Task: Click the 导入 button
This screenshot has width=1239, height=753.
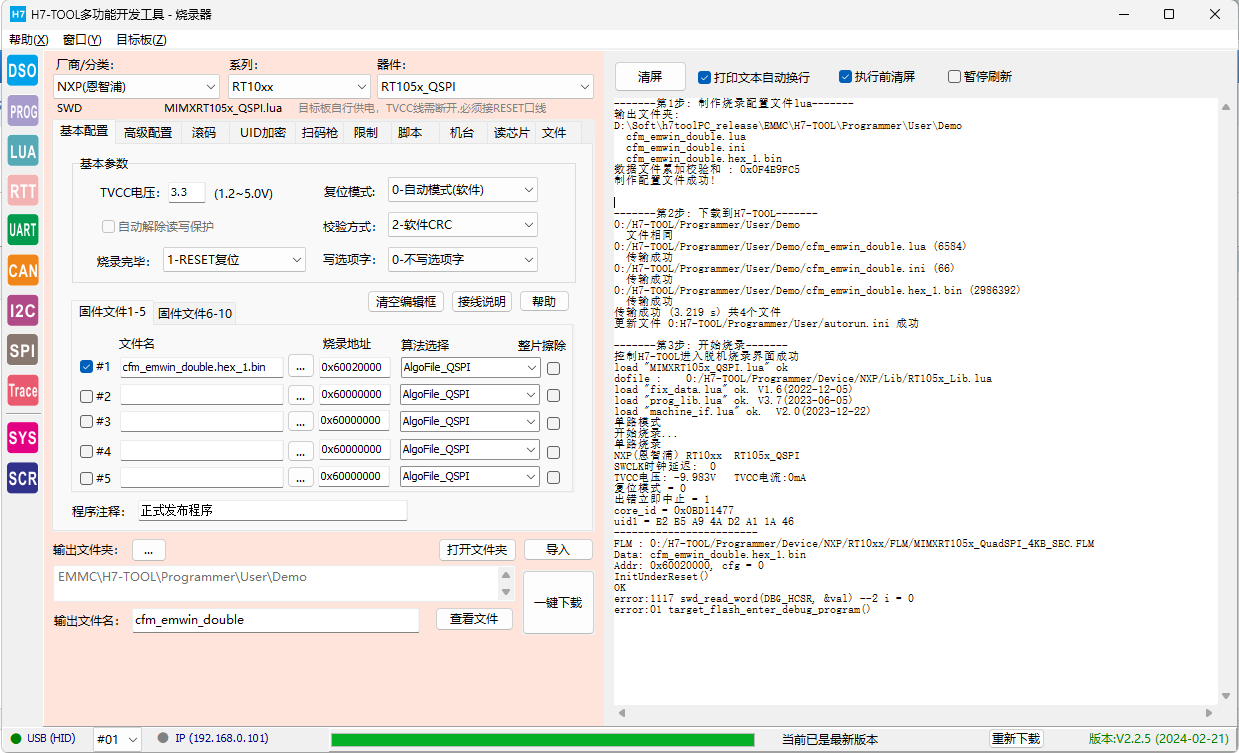Action: [x=558, y=550]
